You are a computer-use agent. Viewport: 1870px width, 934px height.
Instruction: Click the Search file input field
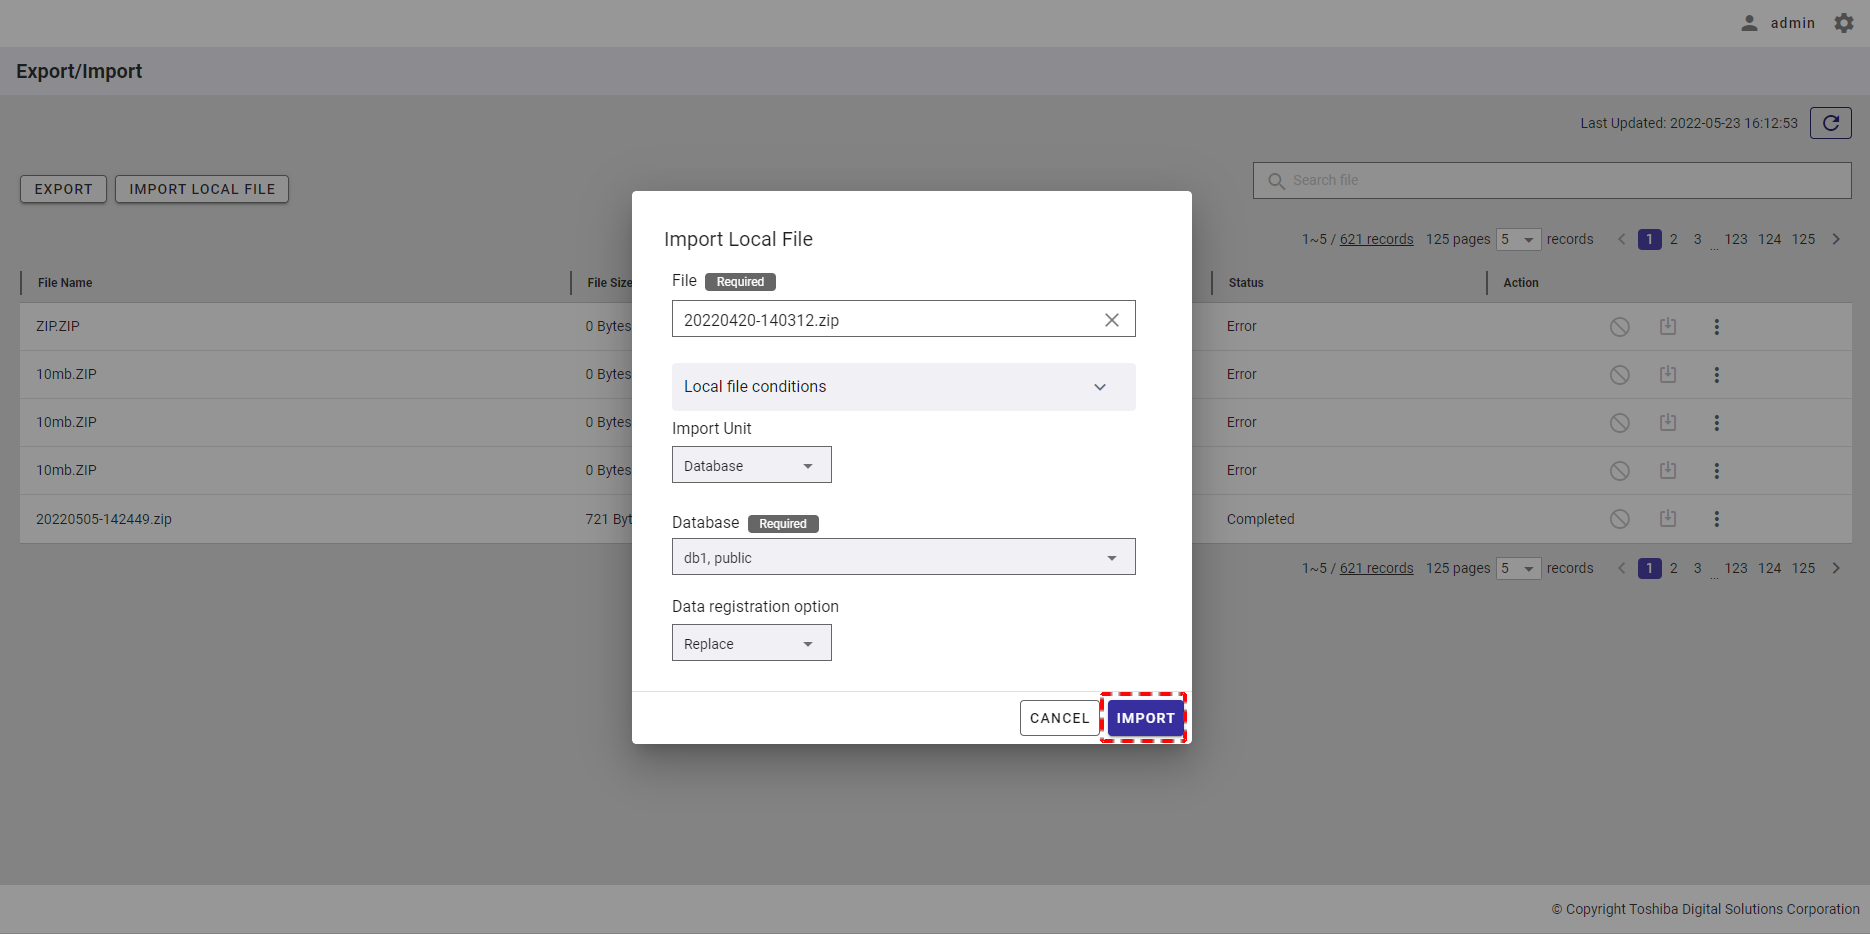[1560, 180]
